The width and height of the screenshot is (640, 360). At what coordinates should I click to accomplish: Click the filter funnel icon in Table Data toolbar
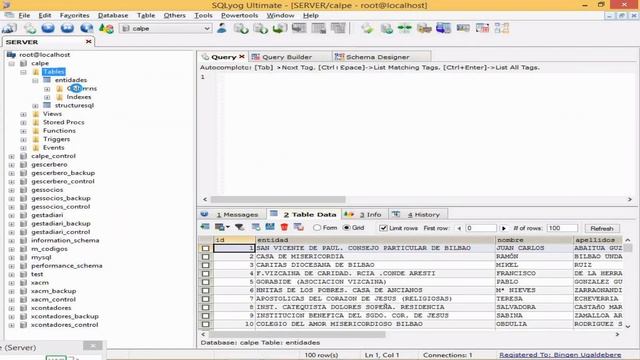[x=240, y=227]
